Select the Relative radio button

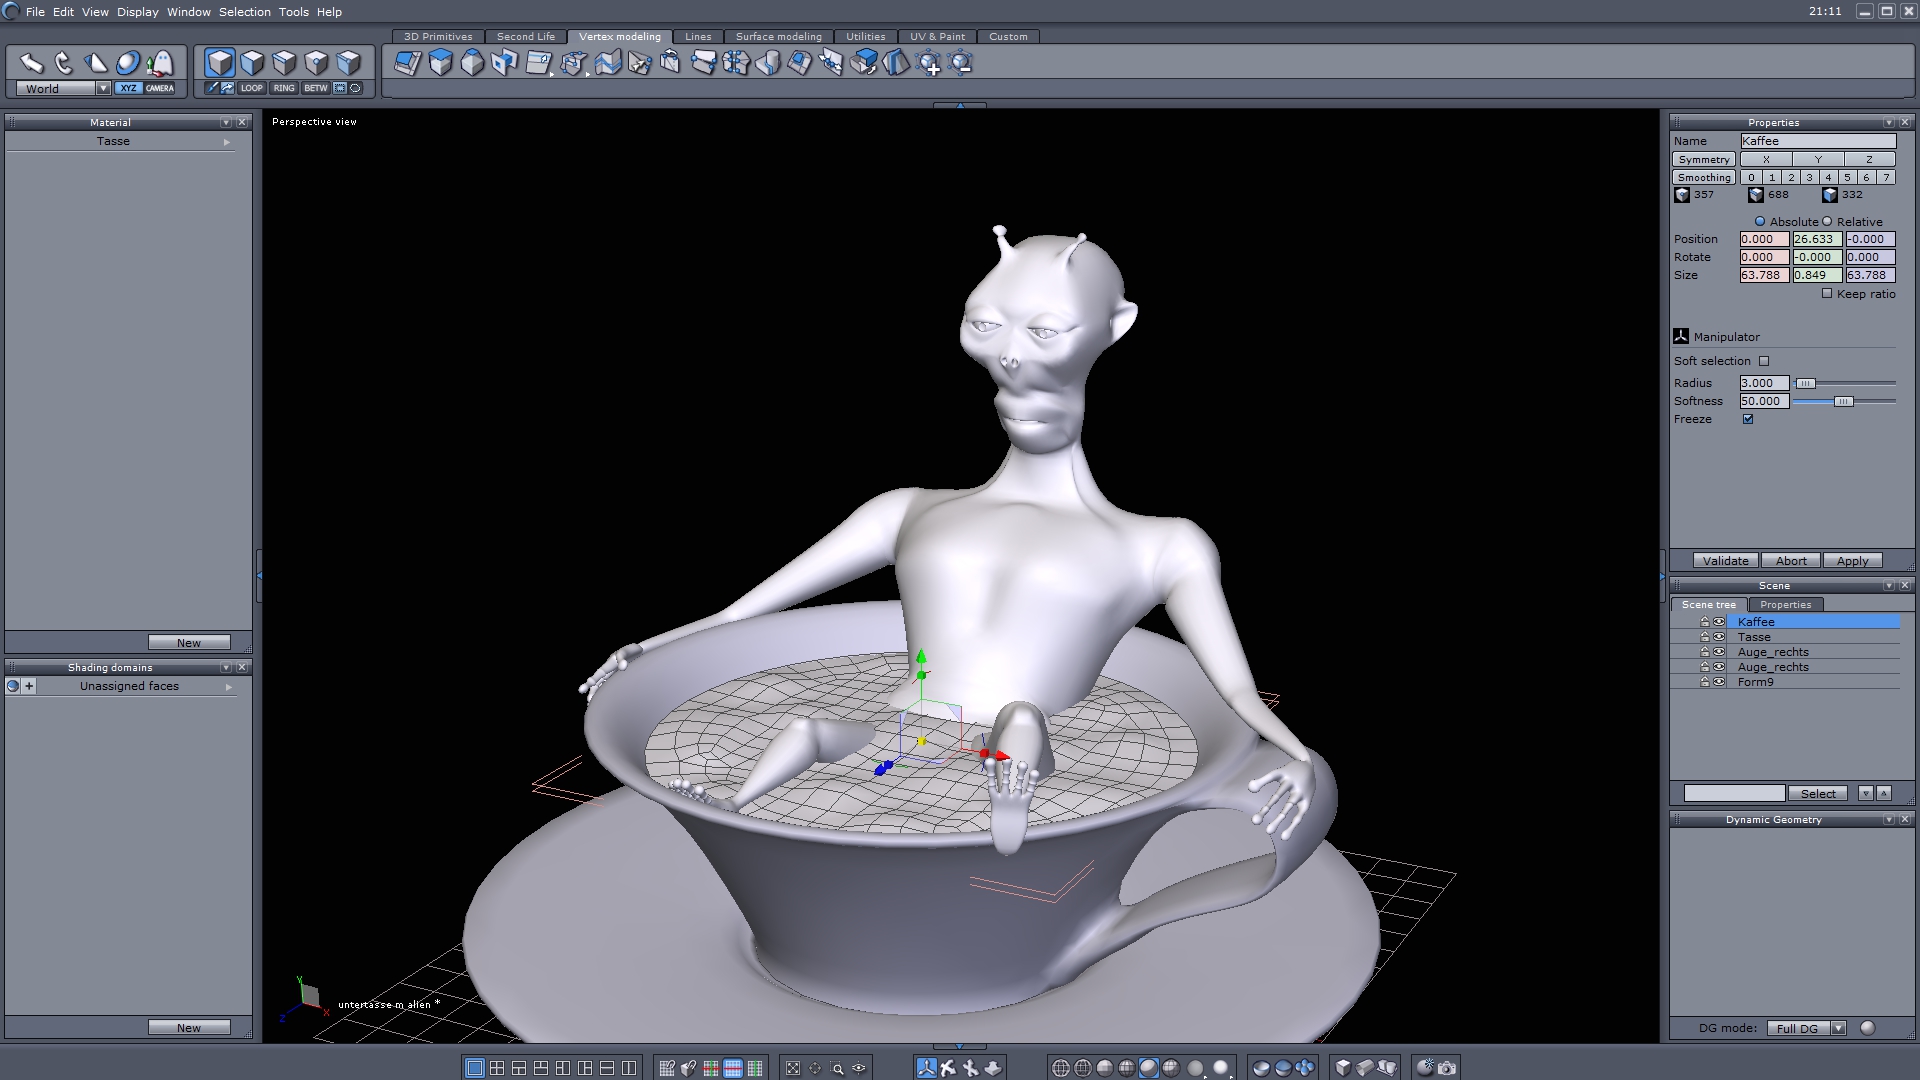[1827, 221]
